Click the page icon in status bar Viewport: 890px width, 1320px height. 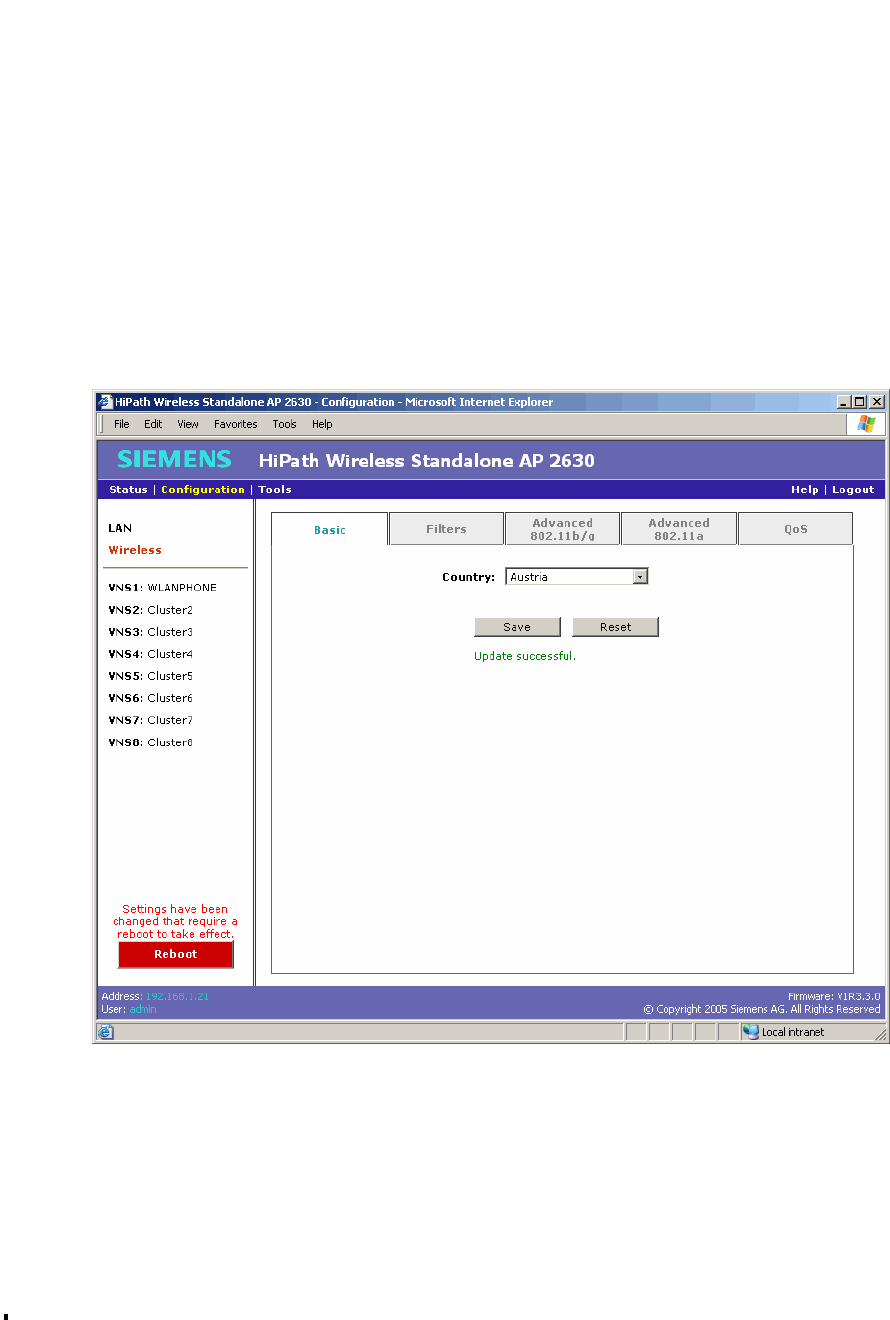pos(106,1032)
